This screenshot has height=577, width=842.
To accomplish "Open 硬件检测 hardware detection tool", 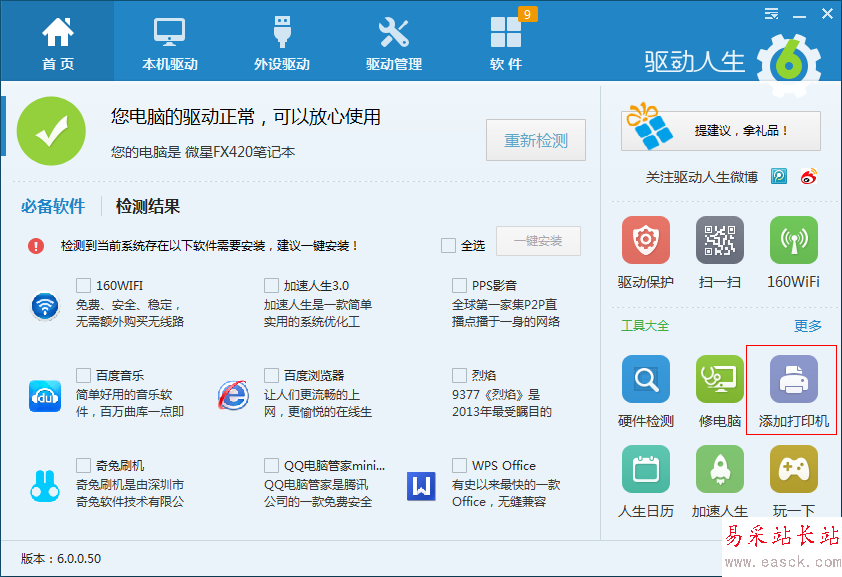I will (x=645, y=379).
